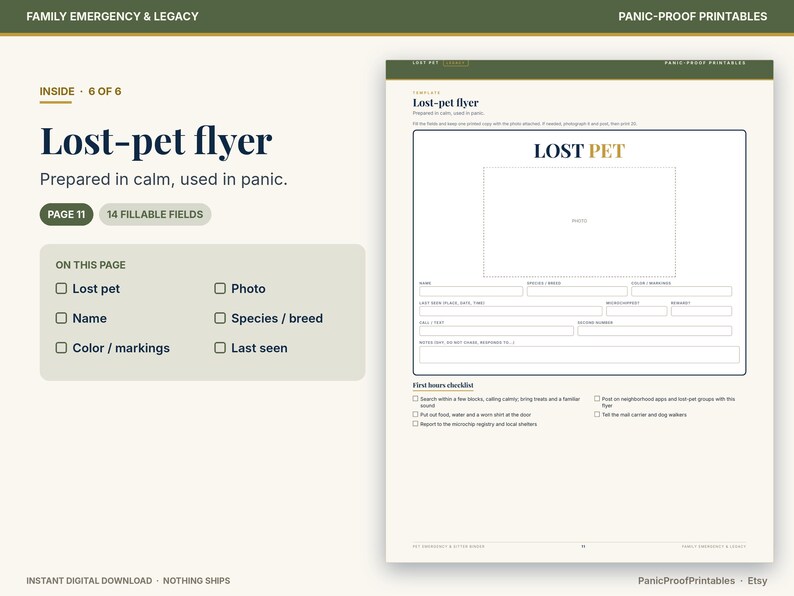794x596 pixels.
Task: Click the PAGE 11 badge
Action: click(x=66, y=215)
